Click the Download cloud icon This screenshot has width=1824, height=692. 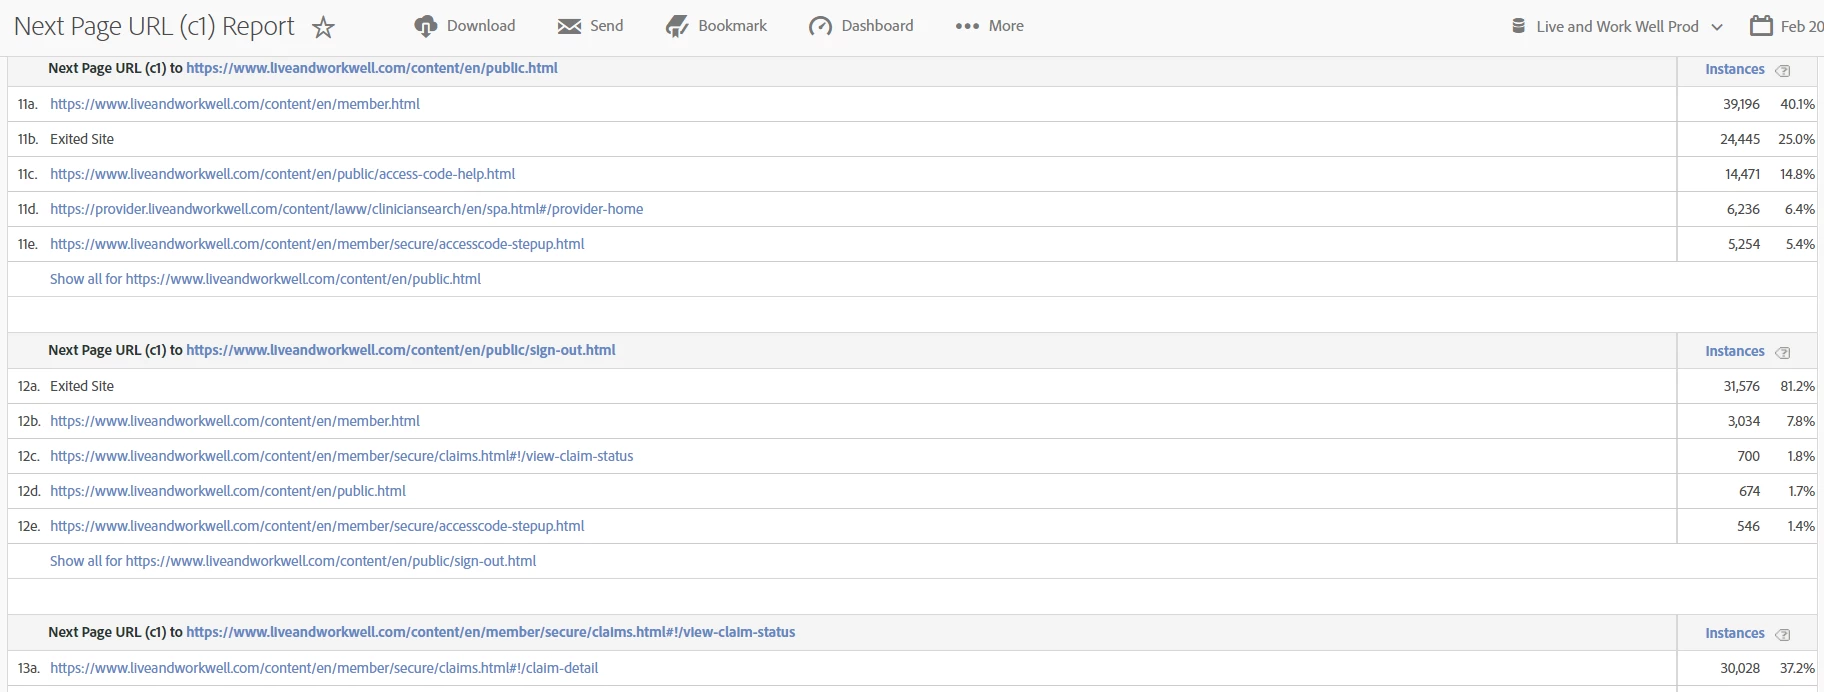coord(426,27)
